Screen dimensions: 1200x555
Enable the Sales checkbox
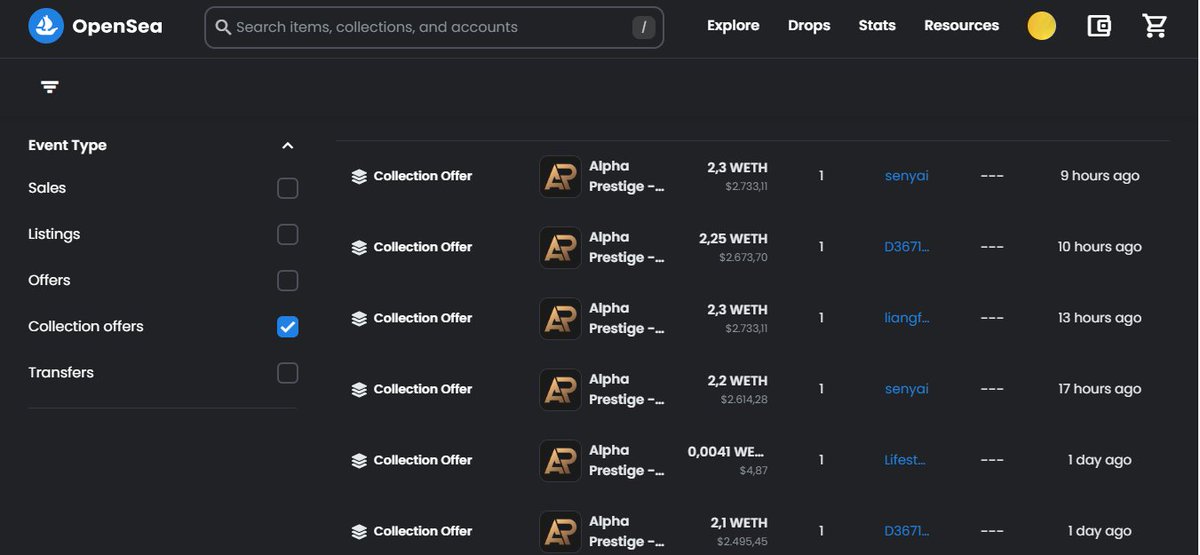[287, 188]
